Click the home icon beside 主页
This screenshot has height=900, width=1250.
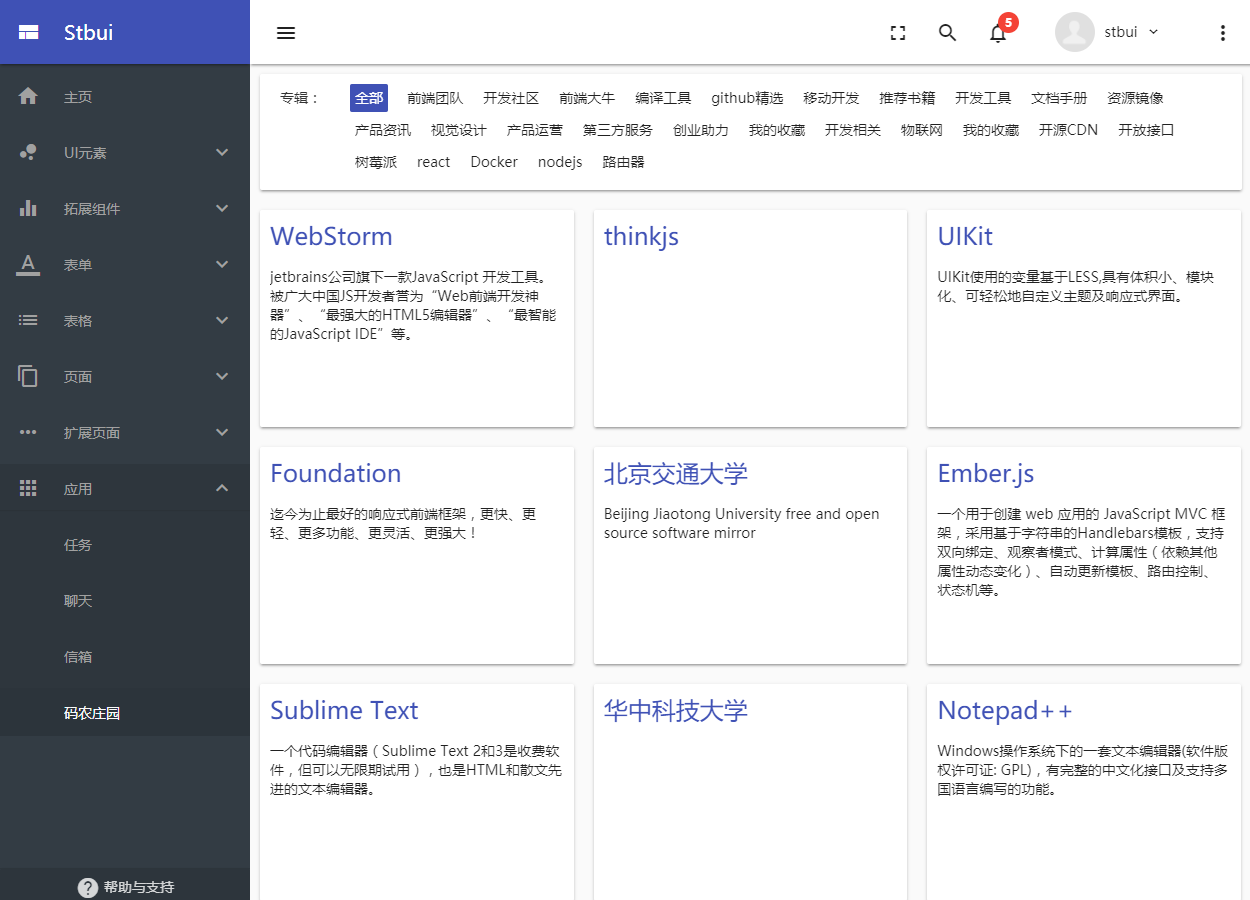coord(28,96)
